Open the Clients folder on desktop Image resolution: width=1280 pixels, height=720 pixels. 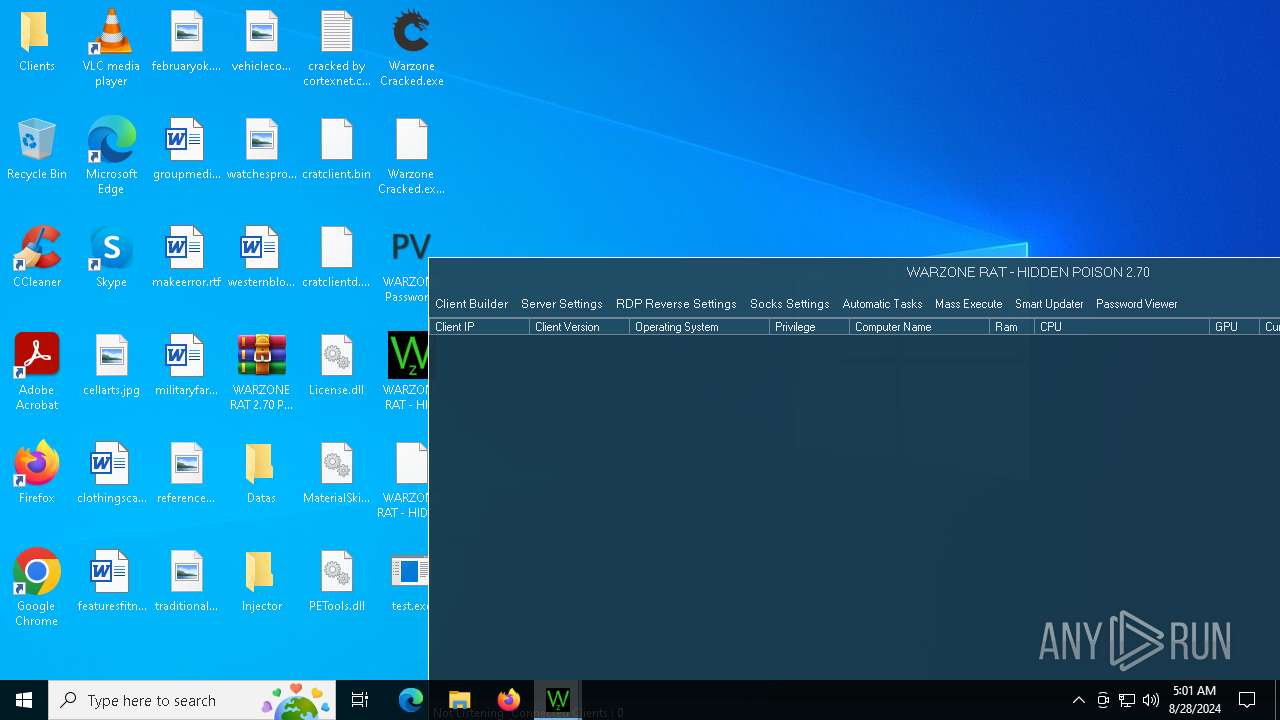tap(36, 42)
